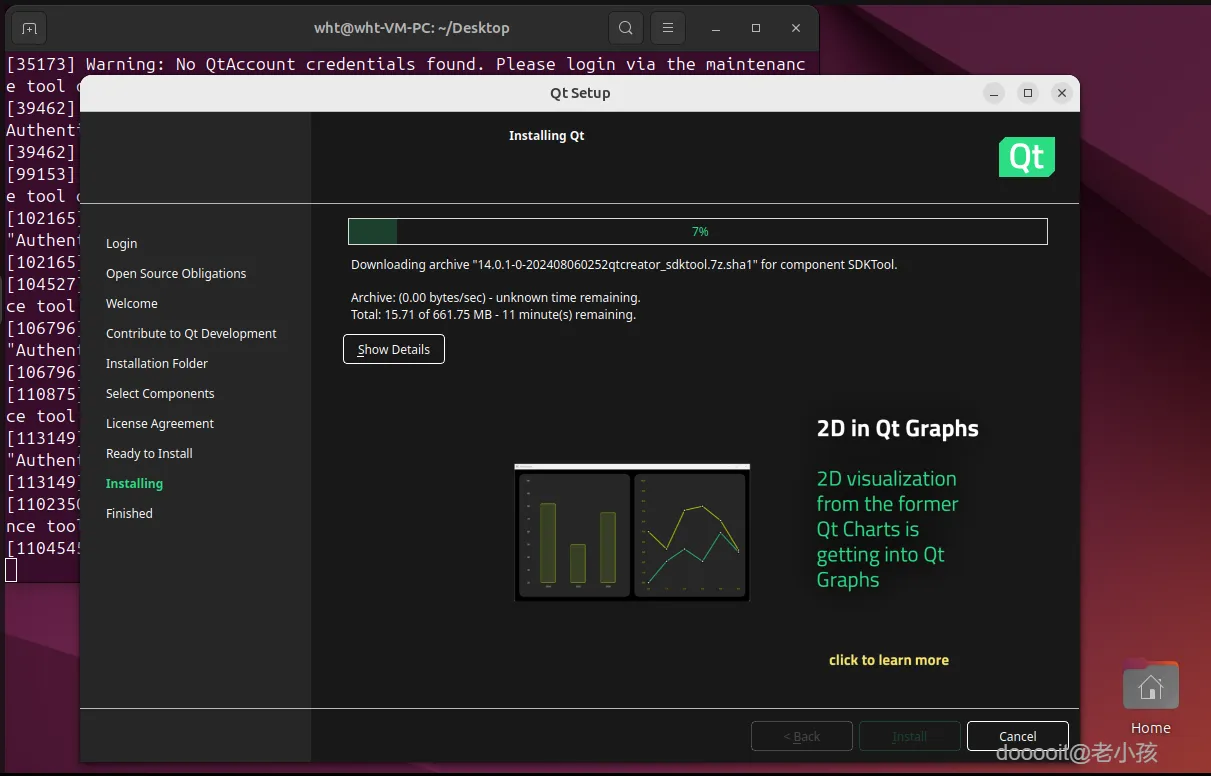Click the disabled Install button
The width and height of the screenshot is (1211, 776).
(910, 736)
